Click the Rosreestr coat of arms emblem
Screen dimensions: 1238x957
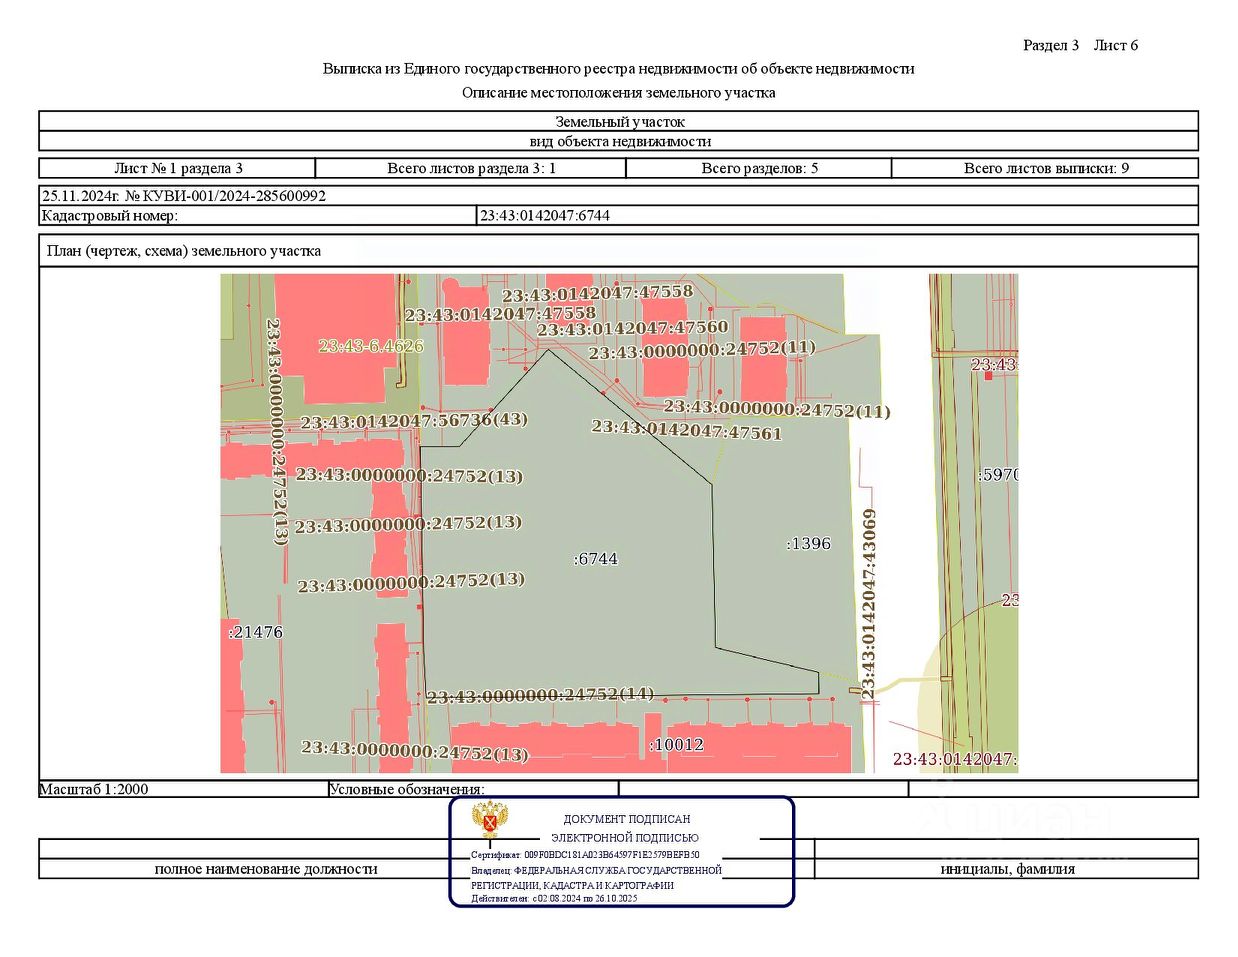[x=490, y=820]
